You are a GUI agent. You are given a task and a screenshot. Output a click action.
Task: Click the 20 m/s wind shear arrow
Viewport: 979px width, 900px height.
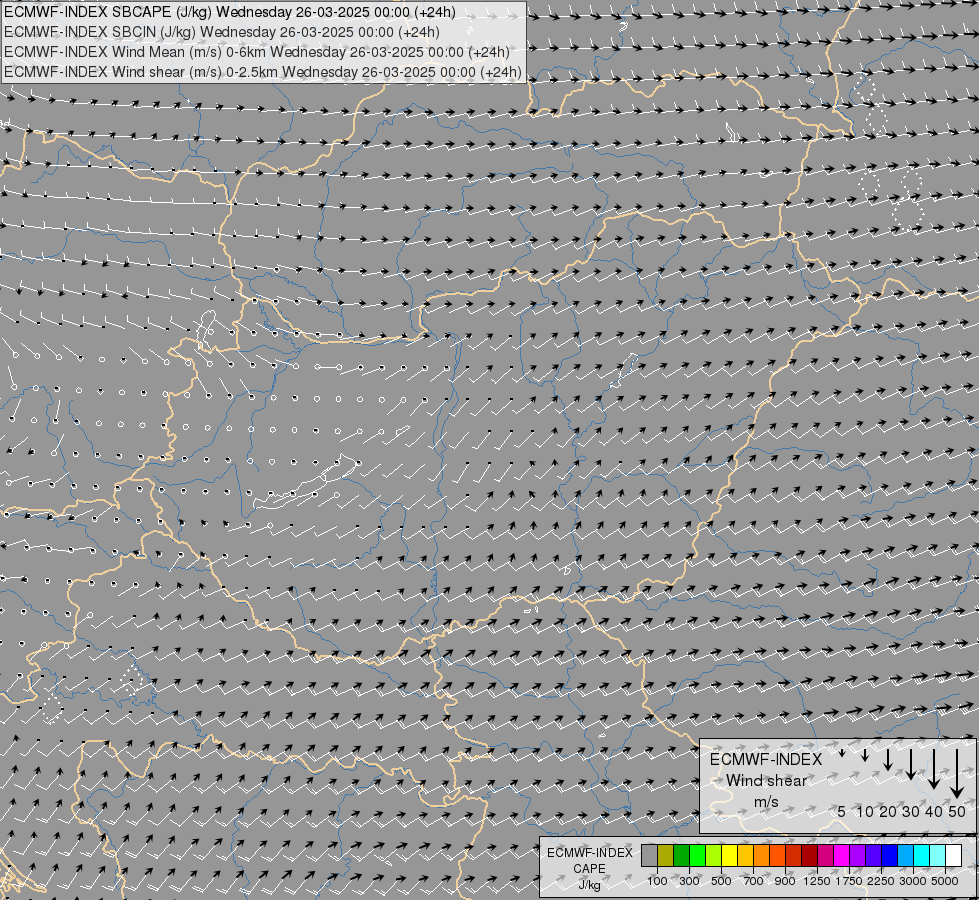coord(888,760)
